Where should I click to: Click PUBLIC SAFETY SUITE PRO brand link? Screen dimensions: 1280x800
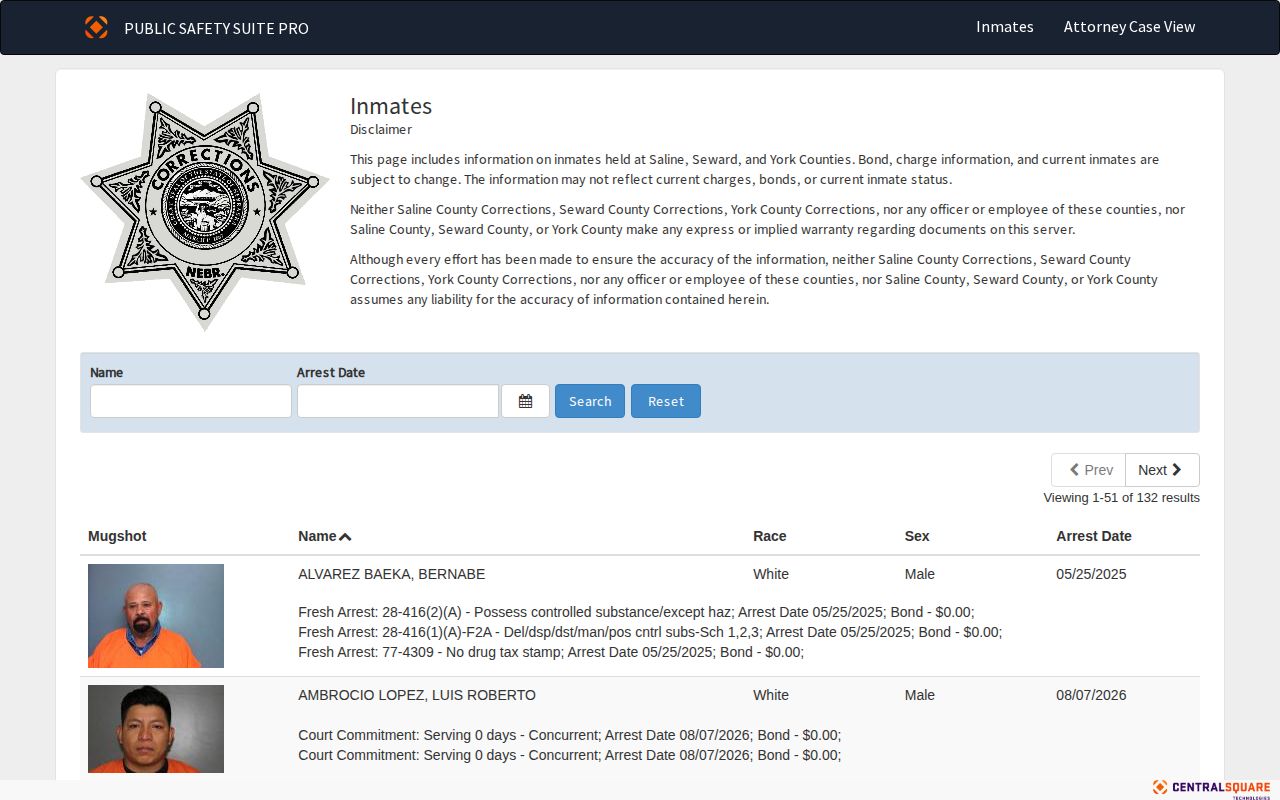point(216,28)
